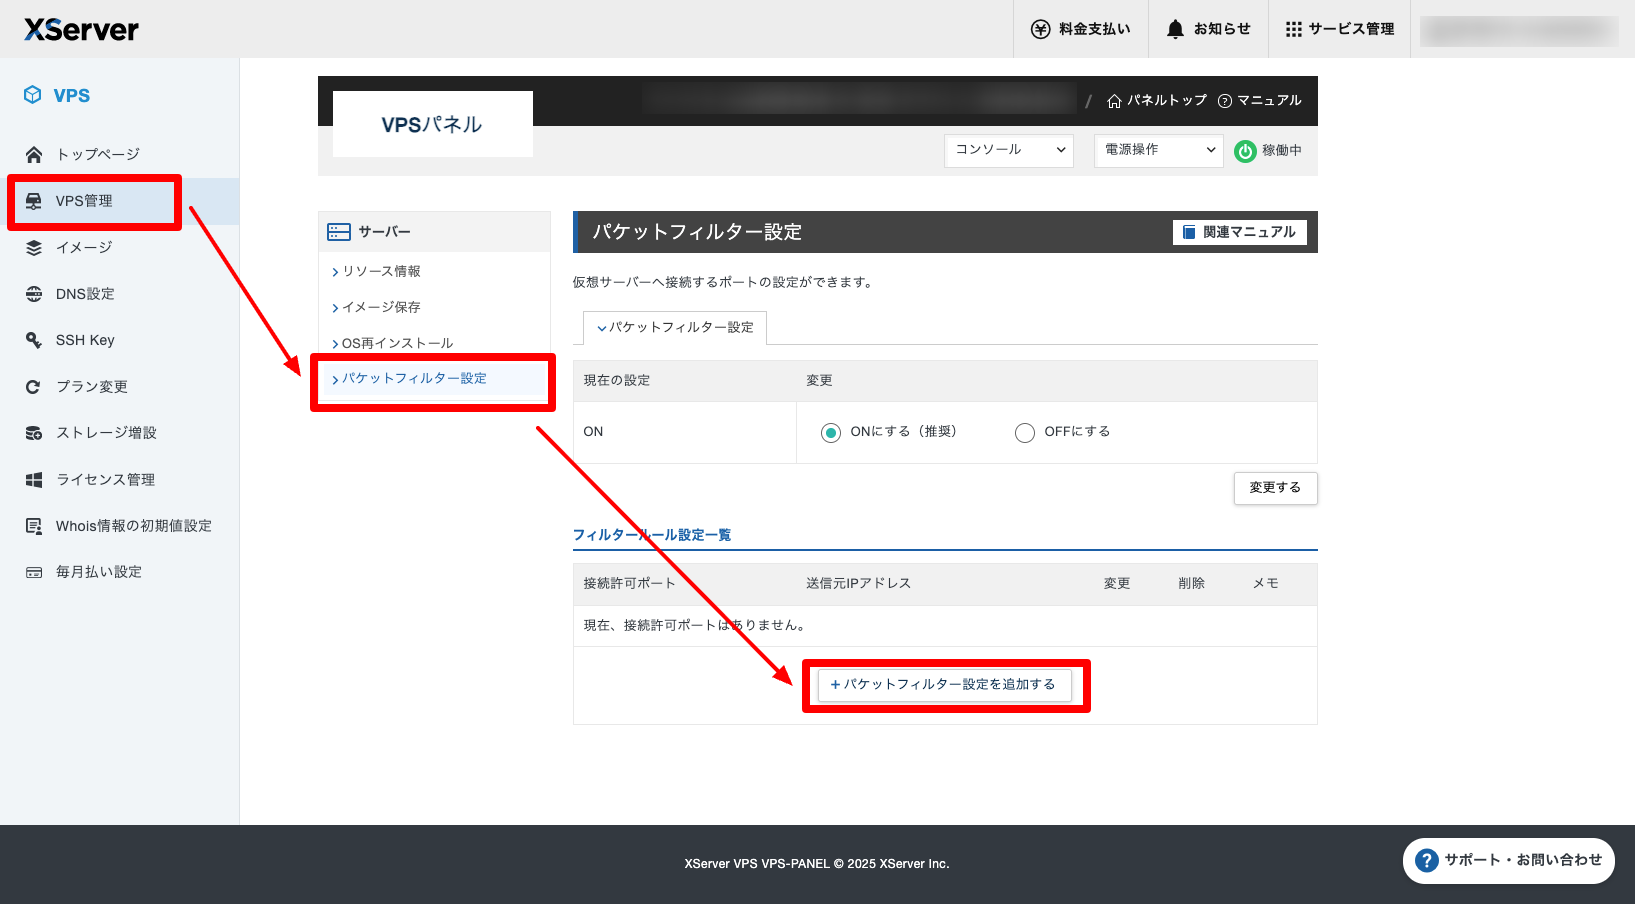
Task: Select the OFFにする radio button
Action: coord(1025,433)
